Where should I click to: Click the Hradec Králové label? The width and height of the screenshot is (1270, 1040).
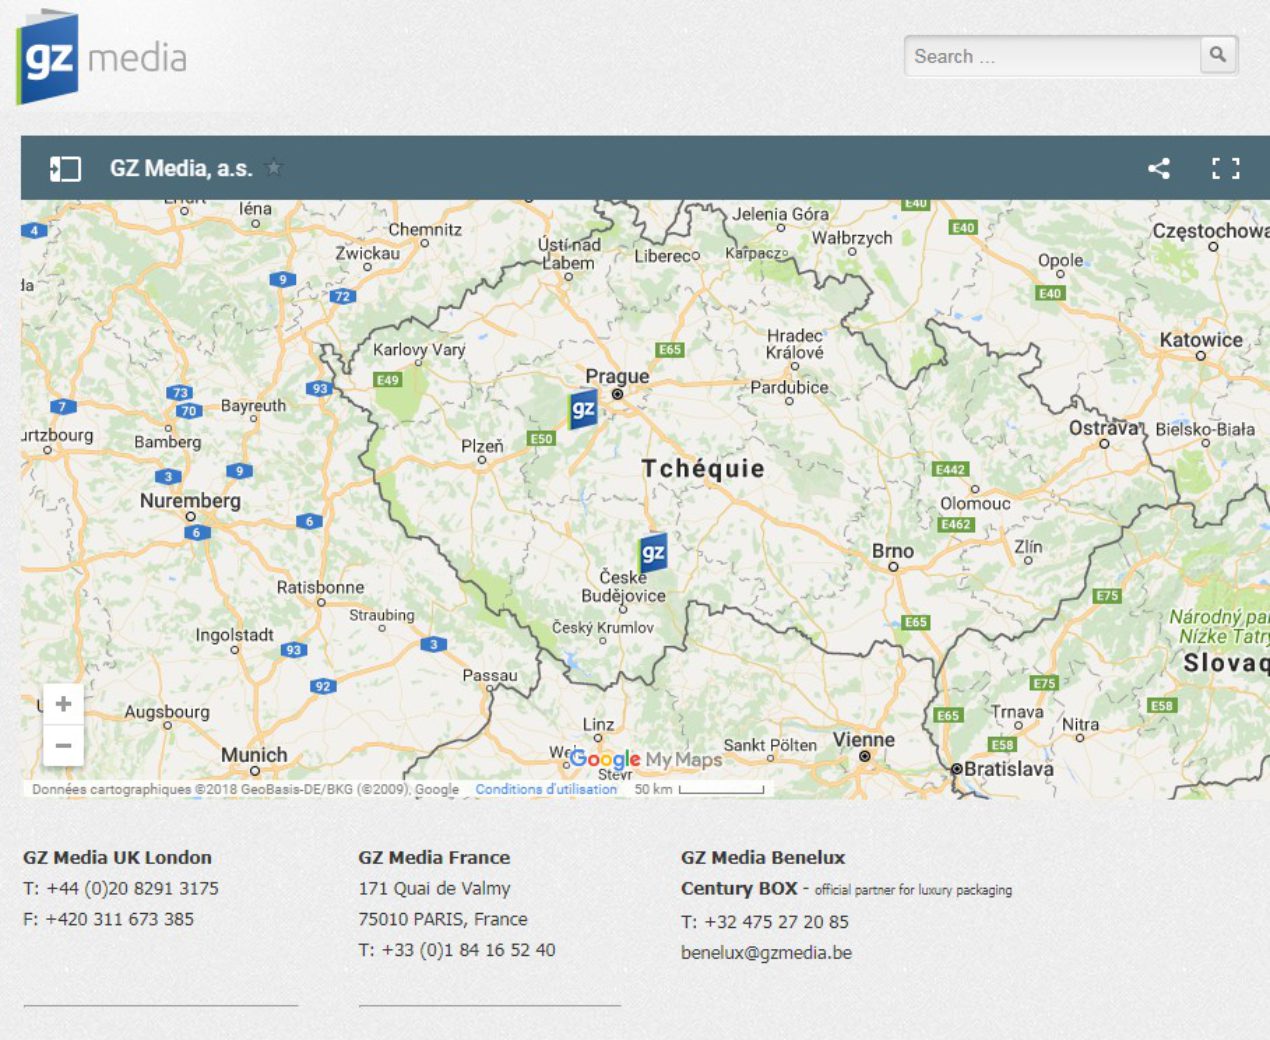pyautogui.click(x=795, y=344)
